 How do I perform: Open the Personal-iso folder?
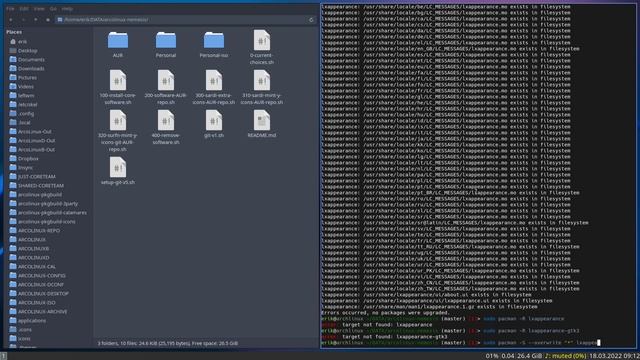point(213,44)
